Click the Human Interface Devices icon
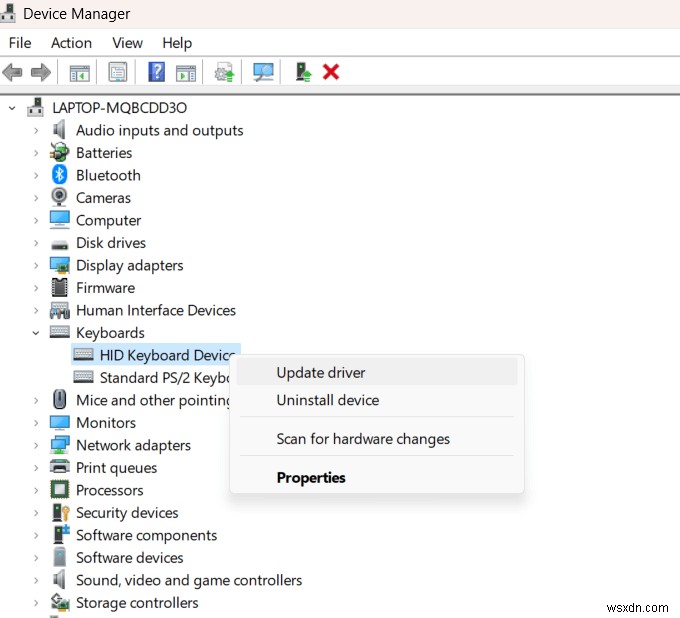 (x=59, y=310)
